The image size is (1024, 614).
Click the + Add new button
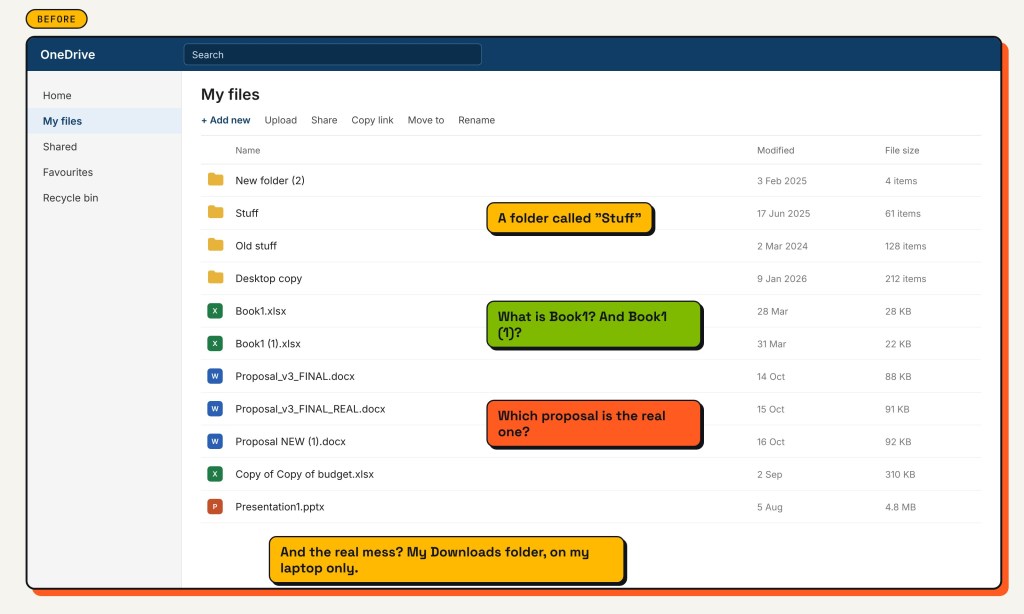[226, 120]
